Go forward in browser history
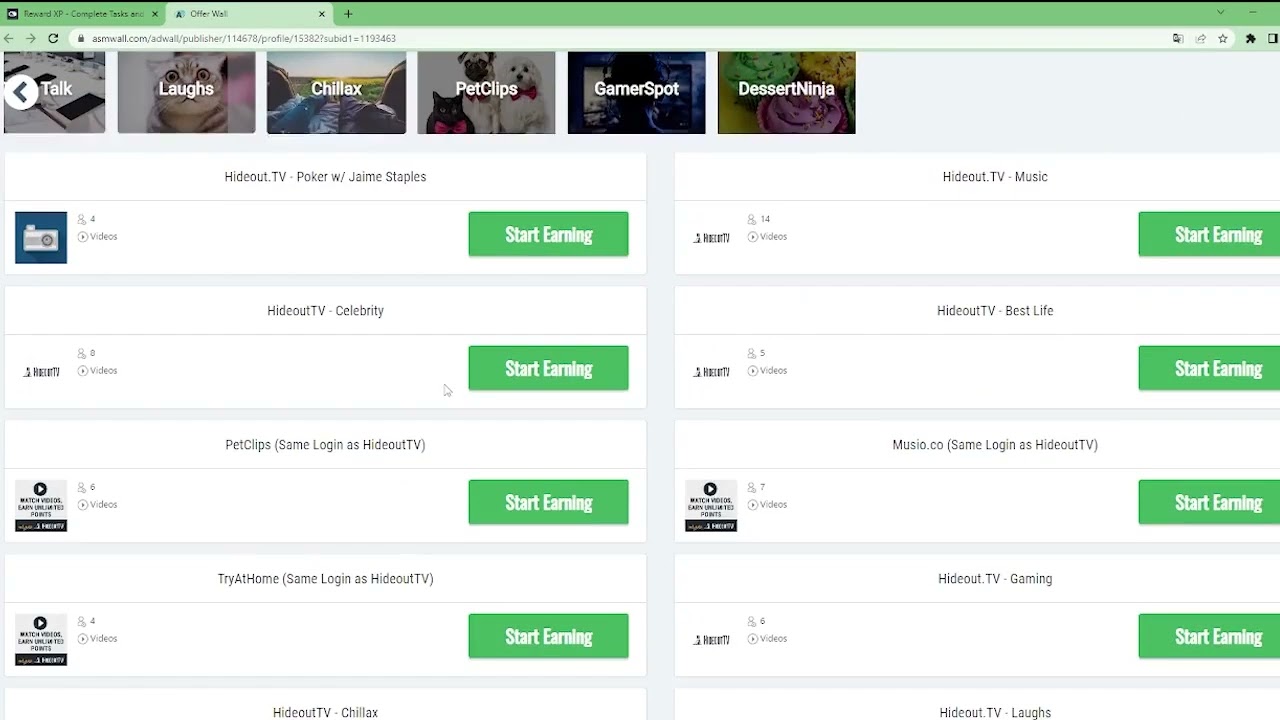Image resolution: width=1280 pixels, height=720 pixels. pos(31,38)
